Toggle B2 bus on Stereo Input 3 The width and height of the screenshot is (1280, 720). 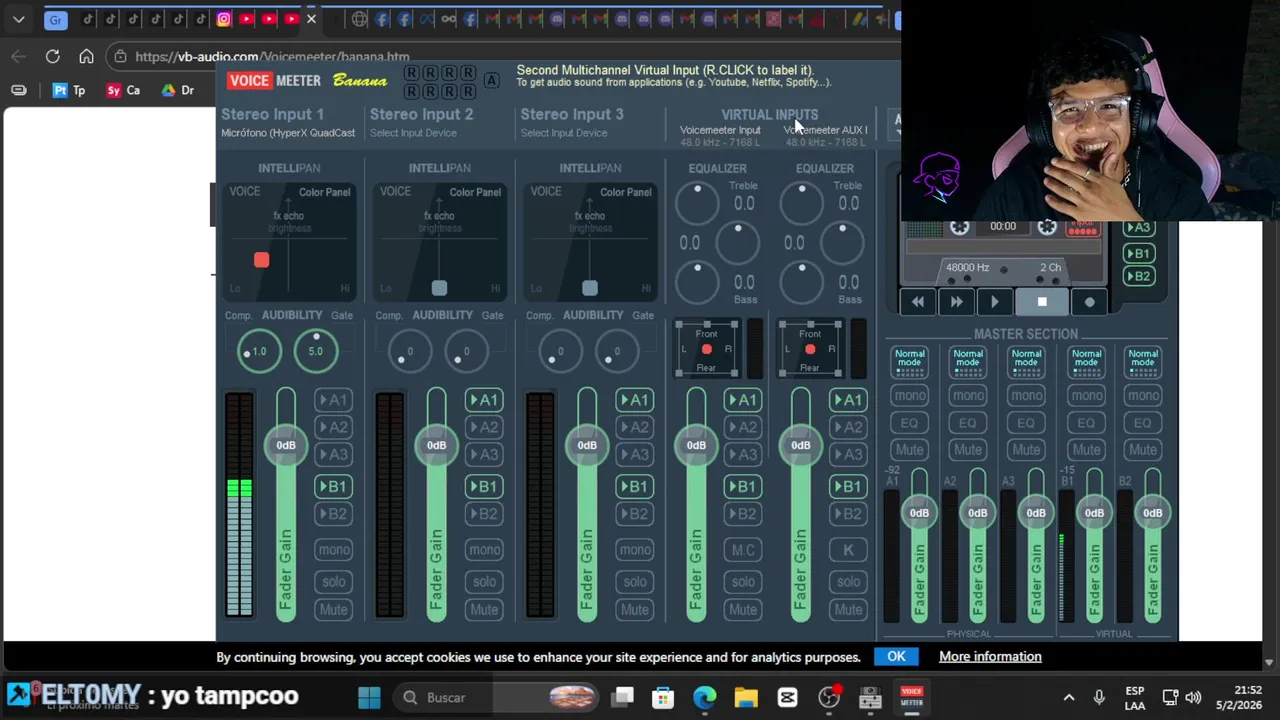[634, 514]
